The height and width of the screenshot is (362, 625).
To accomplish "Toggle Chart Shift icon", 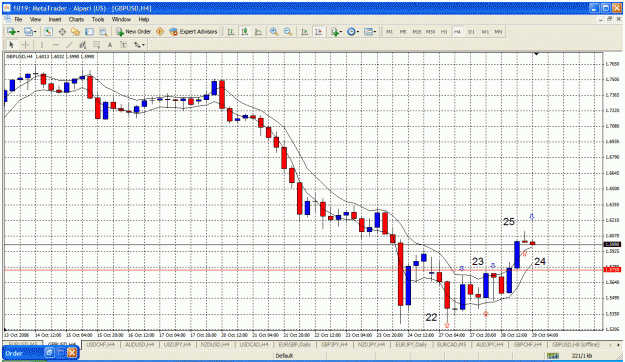I will tap(318, 31).
